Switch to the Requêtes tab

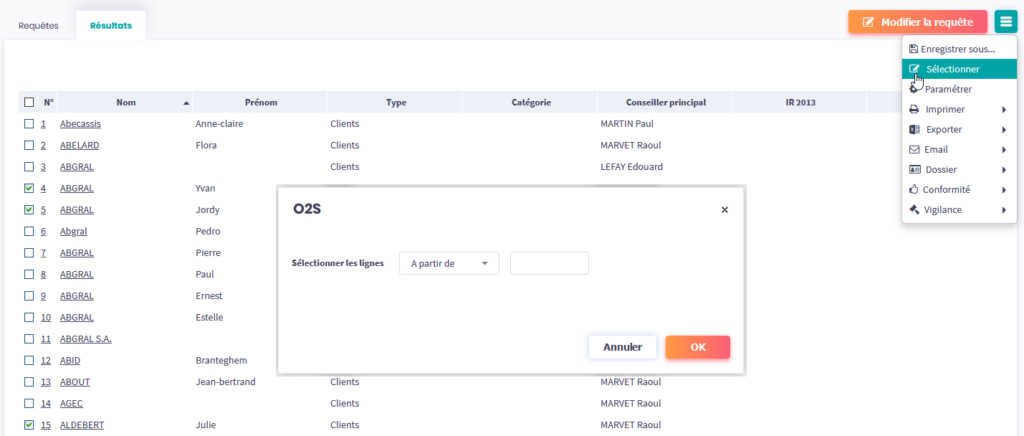tap(39, 25)
